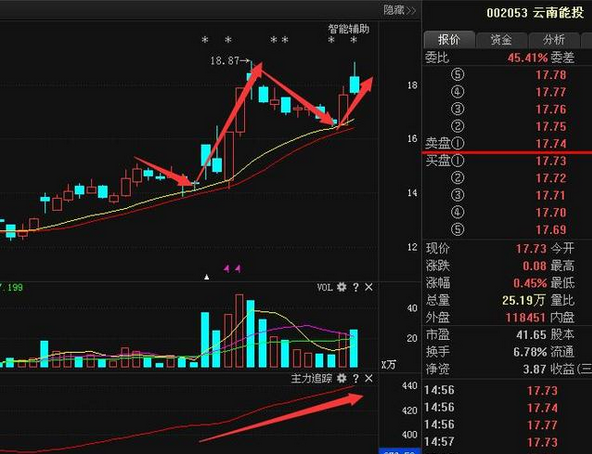Click the 18.87 high price label
The height and width of the screenshot is (454, 592).
pyautogui.click(x=225, y=61)
